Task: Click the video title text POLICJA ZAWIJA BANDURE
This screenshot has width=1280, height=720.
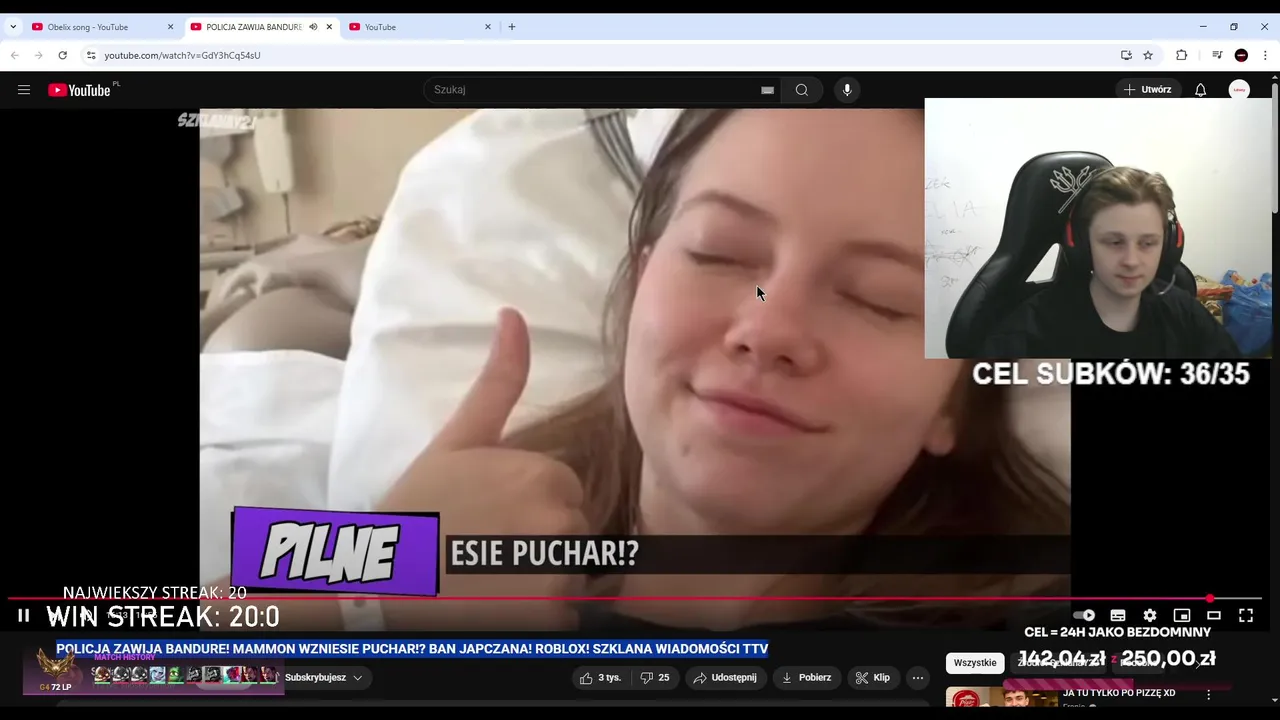Action: pyautogui.click(x=412, y=649)
